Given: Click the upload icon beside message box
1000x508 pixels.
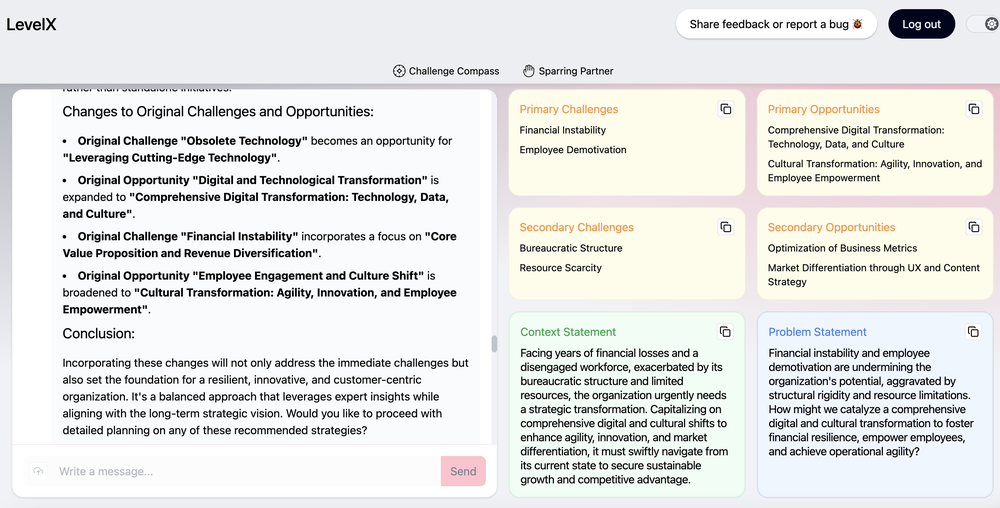Looking at the screenshot, I should (x=38, y=471).
